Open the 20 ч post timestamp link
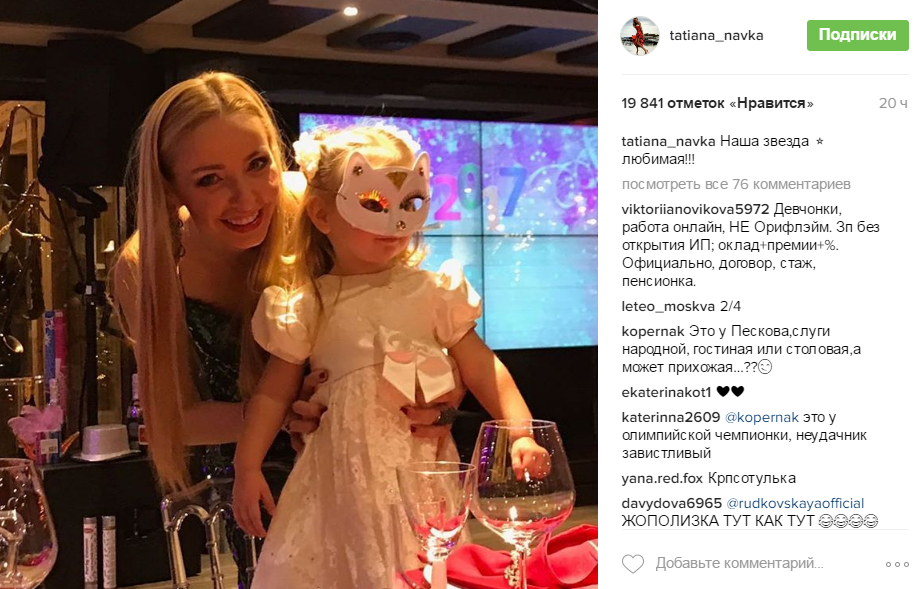 click(x=892, y=103)
